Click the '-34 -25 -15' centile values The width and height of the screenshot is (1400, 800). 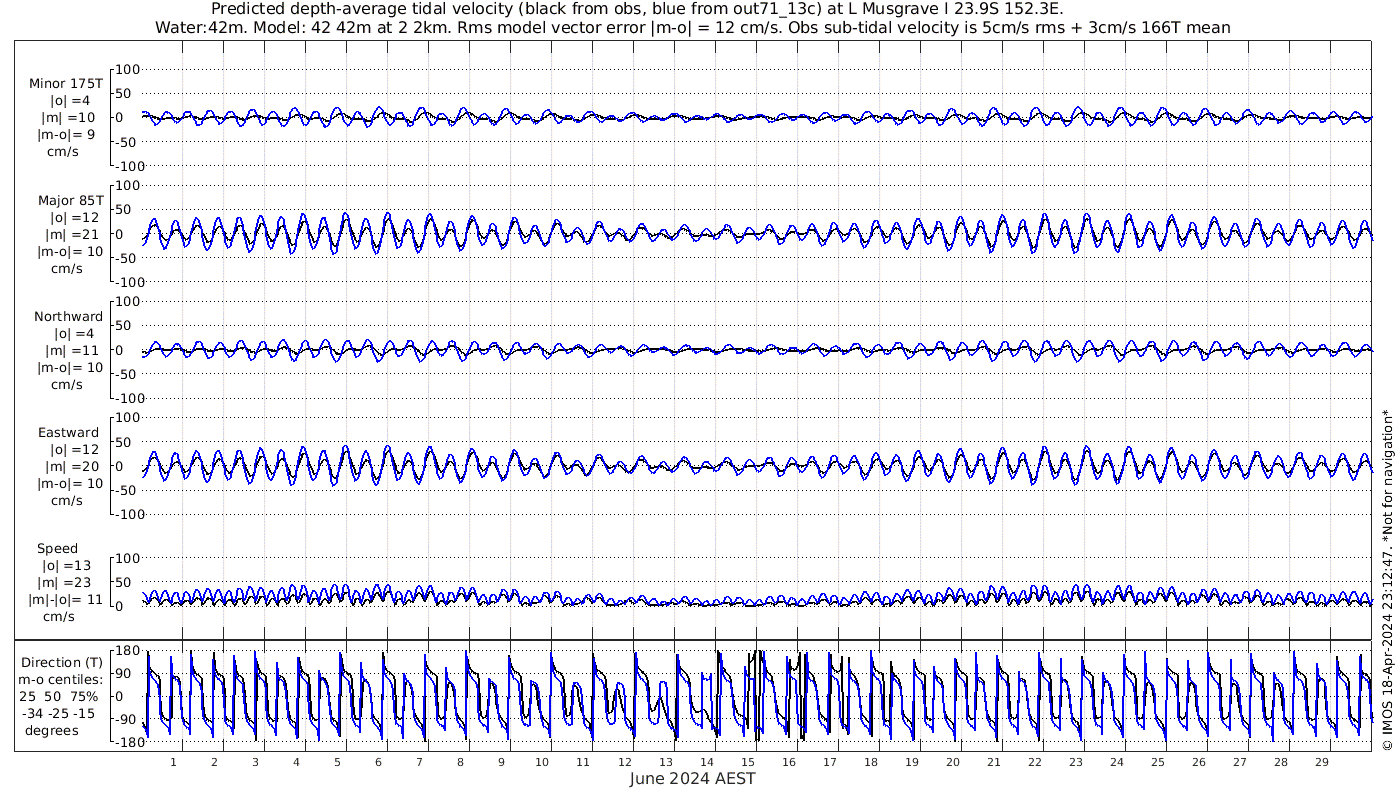click(57, 713)
